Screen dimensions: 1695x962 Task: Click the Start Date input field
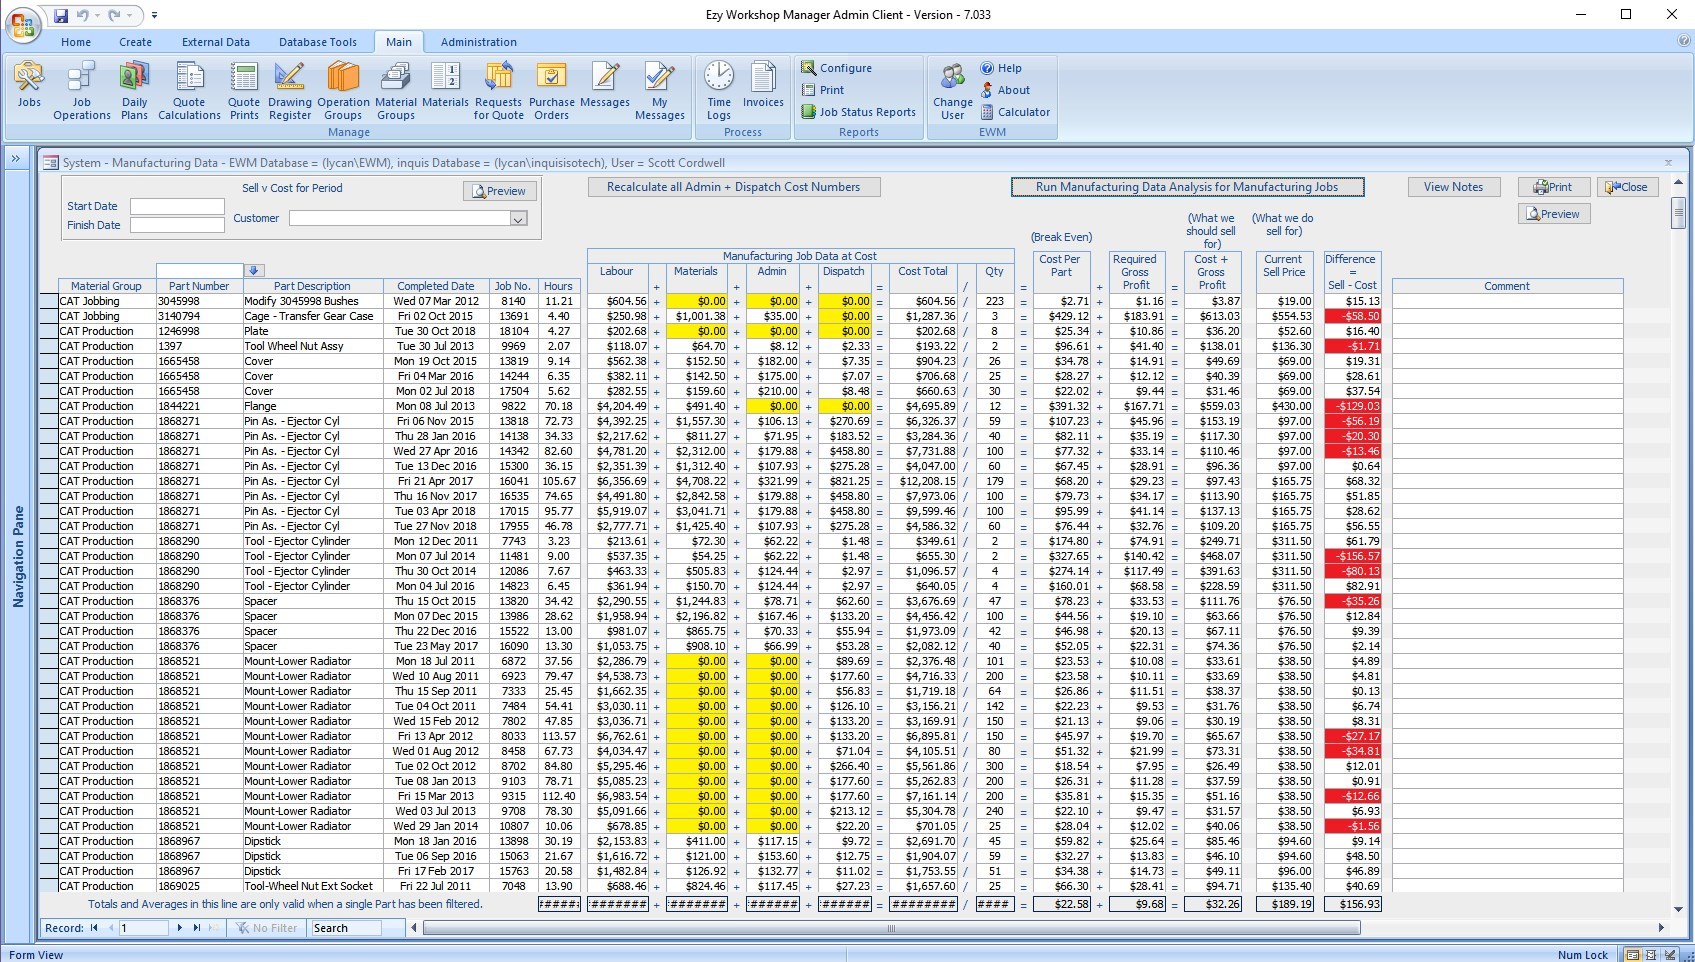177,206
